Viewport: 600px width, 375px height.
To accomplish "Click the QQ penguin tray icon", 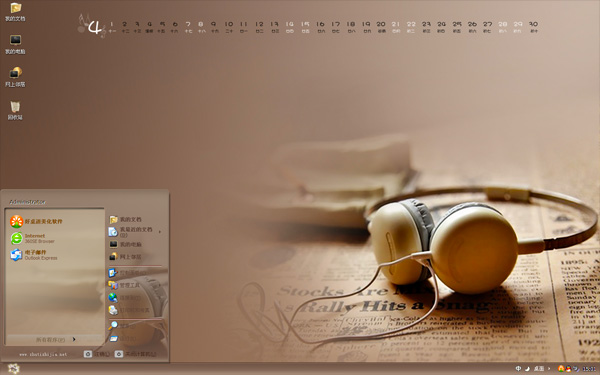I will click(569, 369).
